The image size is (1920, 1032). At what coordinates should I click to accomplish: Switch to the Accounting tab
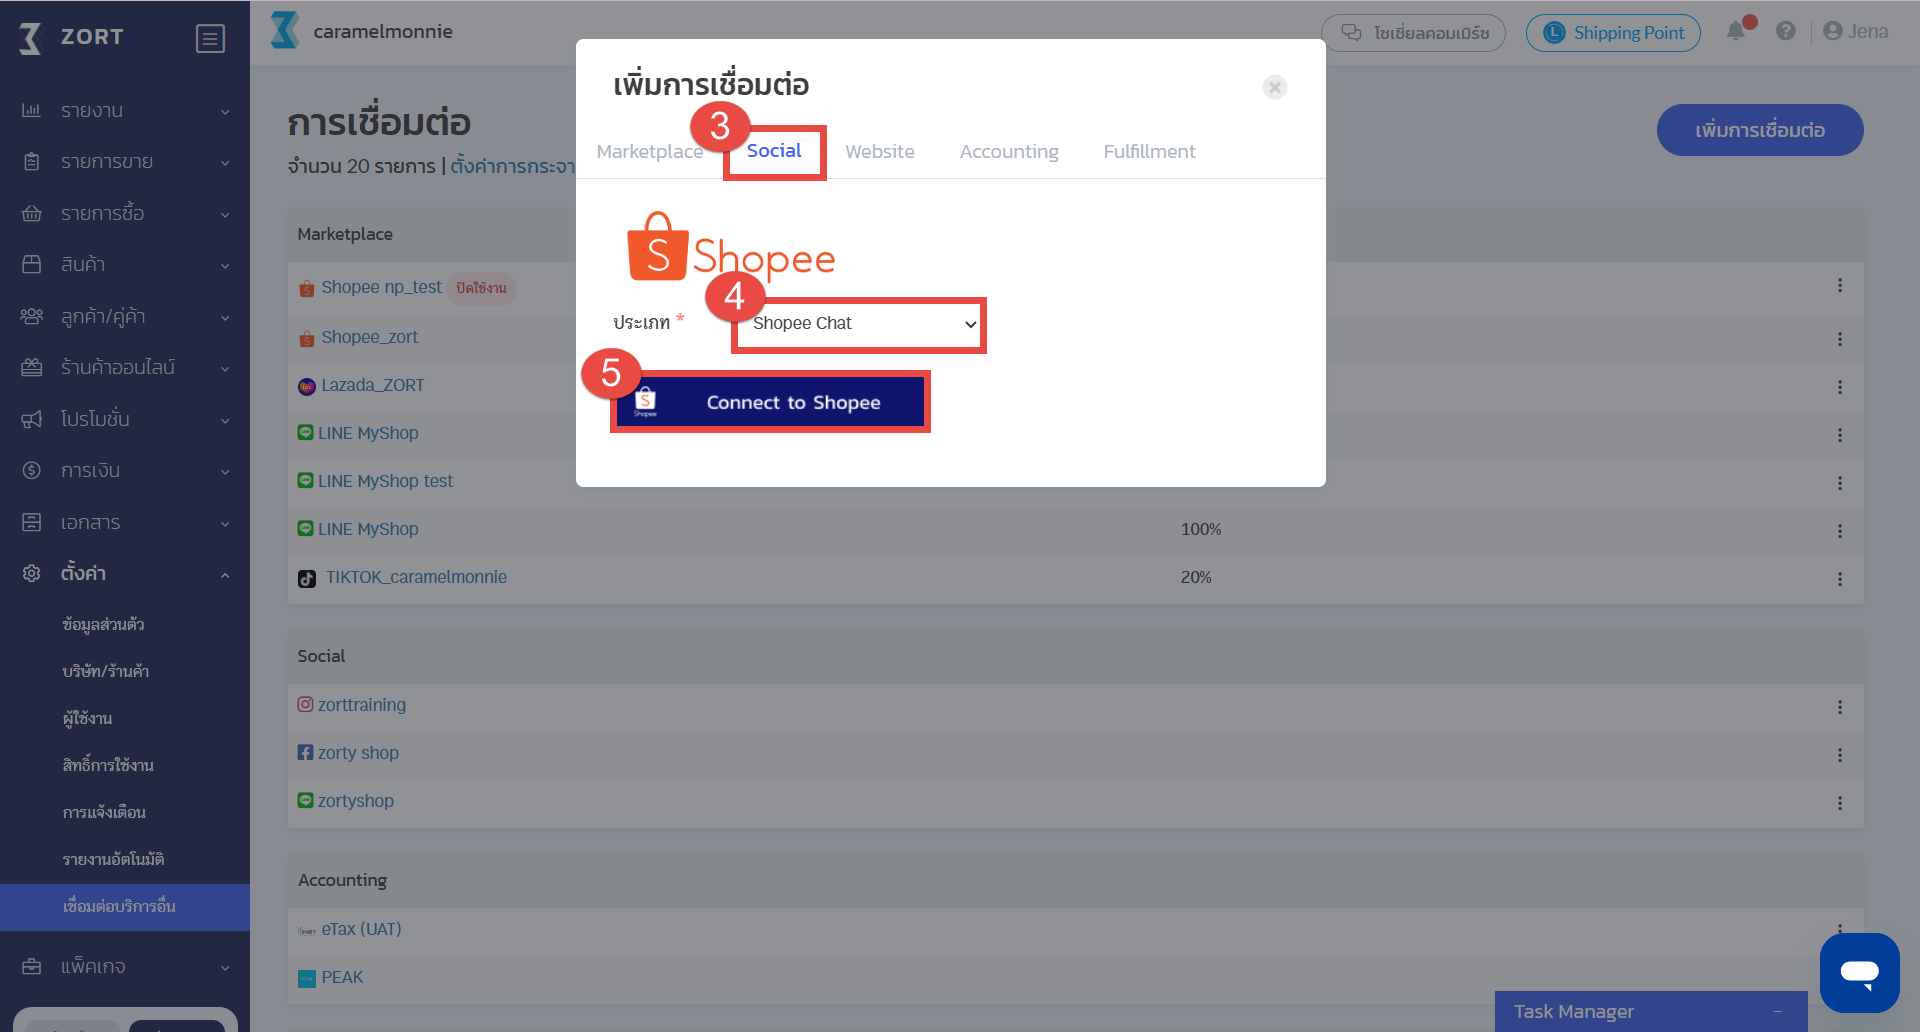click(x=1009, y=152)
